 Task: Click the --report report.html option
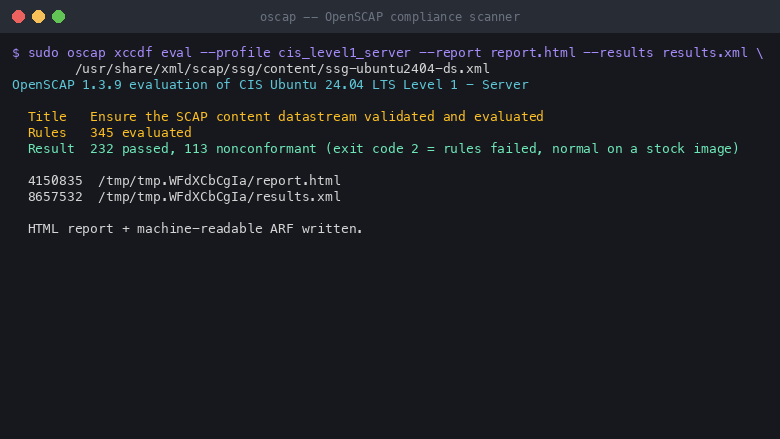point(497,53)
